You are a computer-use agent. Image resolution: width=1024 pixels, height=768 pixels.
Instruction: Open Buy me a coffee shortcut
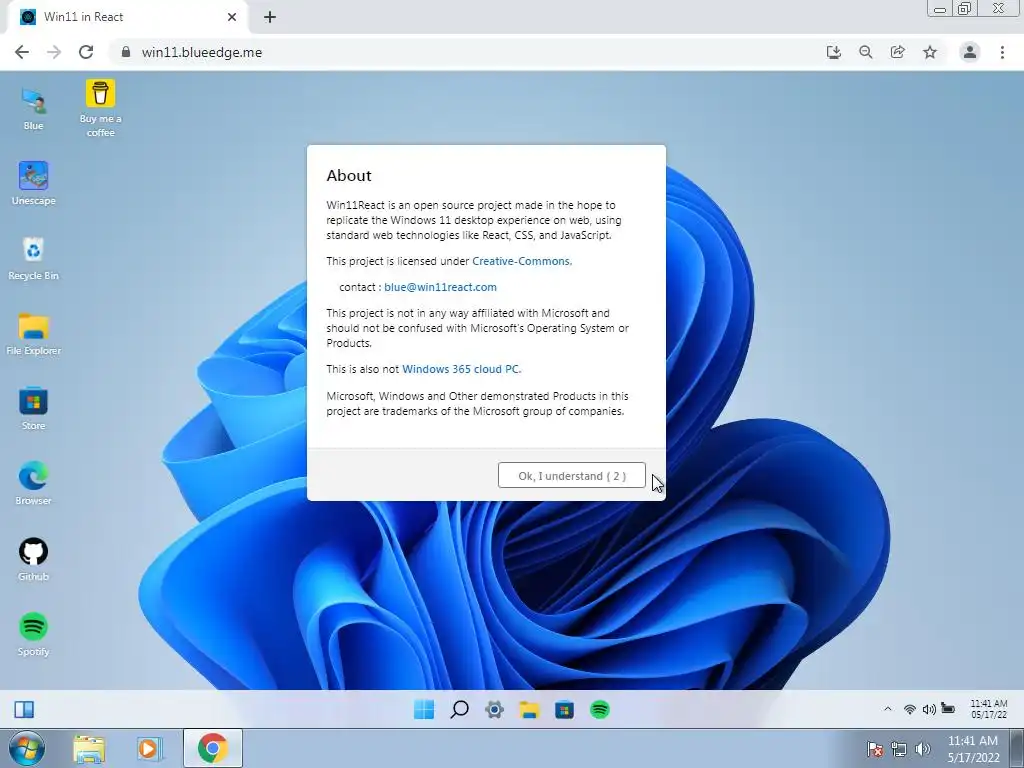point(100,108)
